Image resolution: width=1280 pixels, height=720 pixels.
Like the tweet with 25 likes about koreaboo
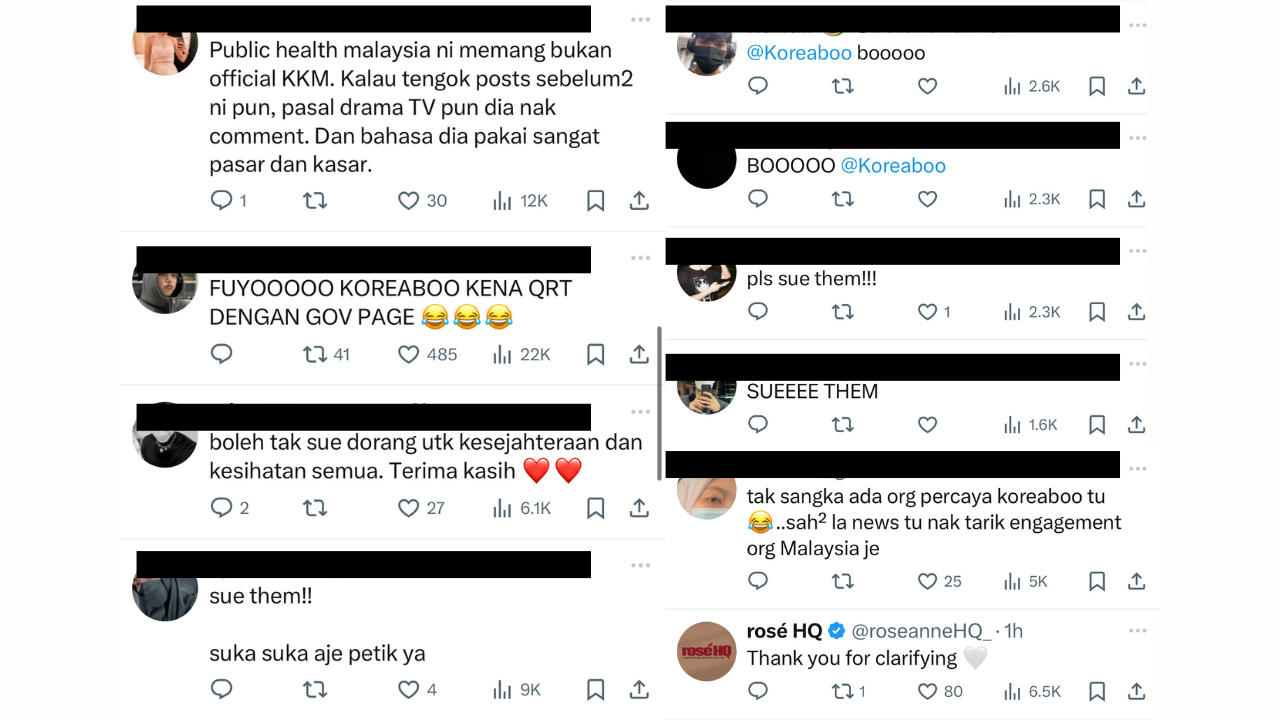[x=940, y=581]
